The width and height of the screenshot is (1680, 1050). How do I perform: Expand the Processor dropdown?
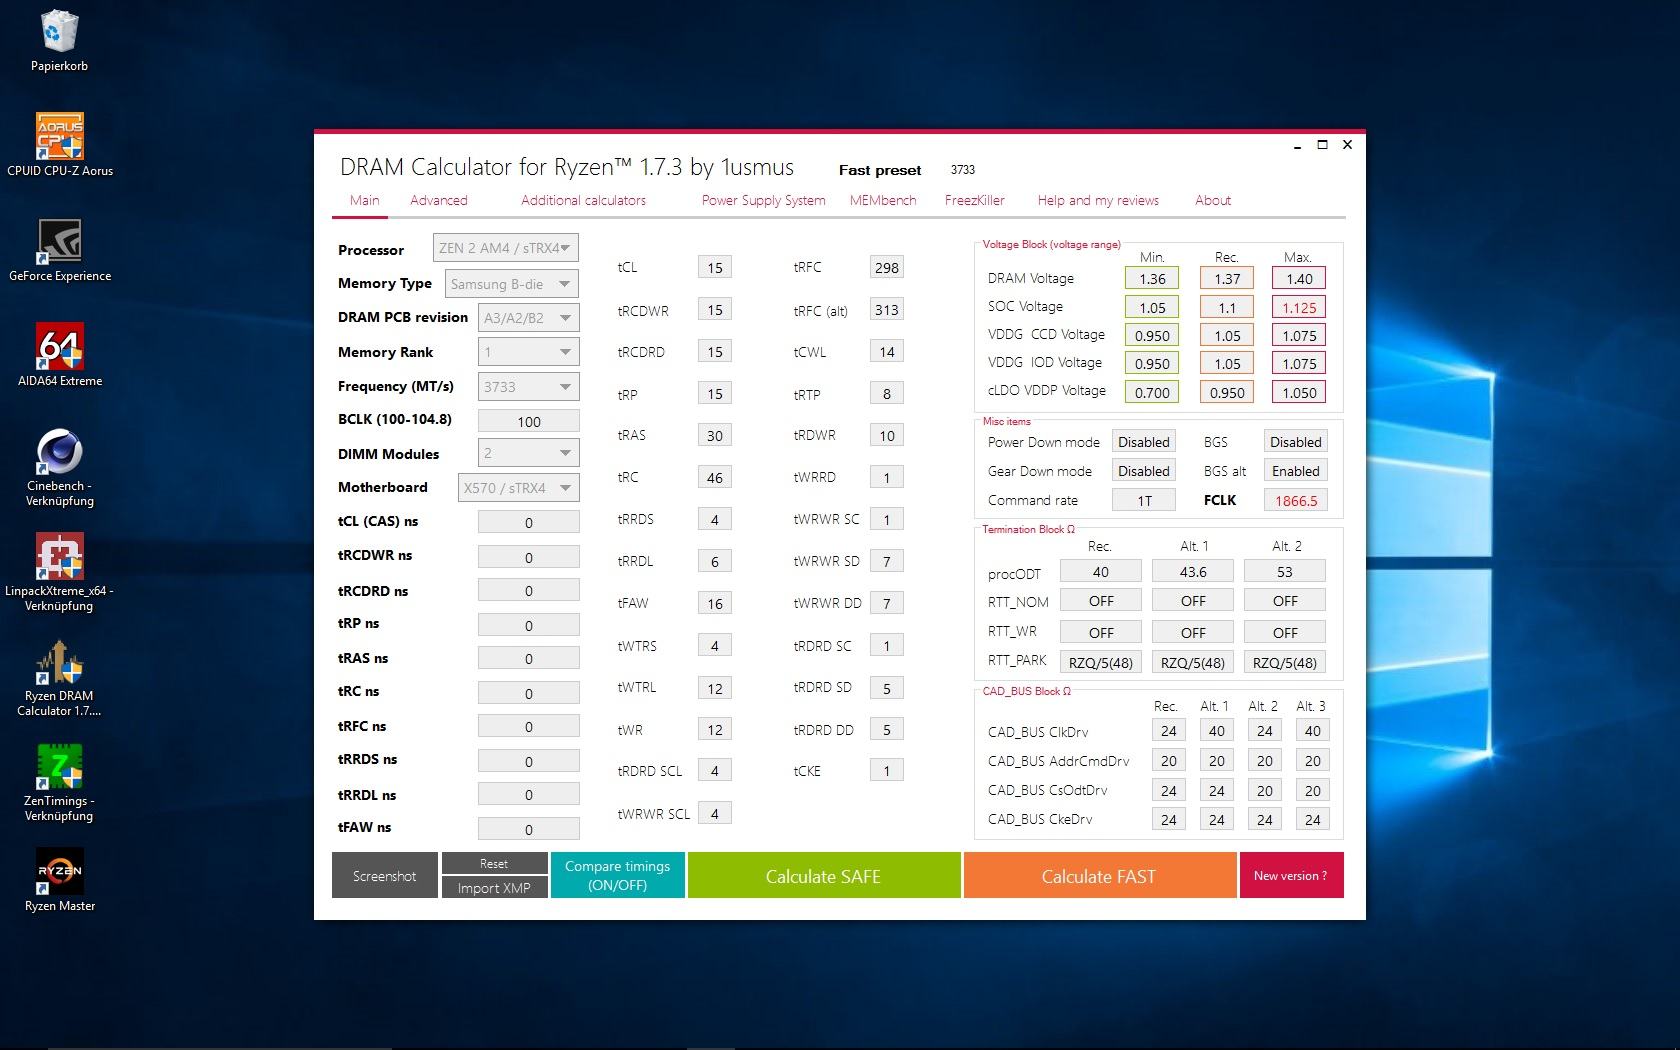(506, 248)
